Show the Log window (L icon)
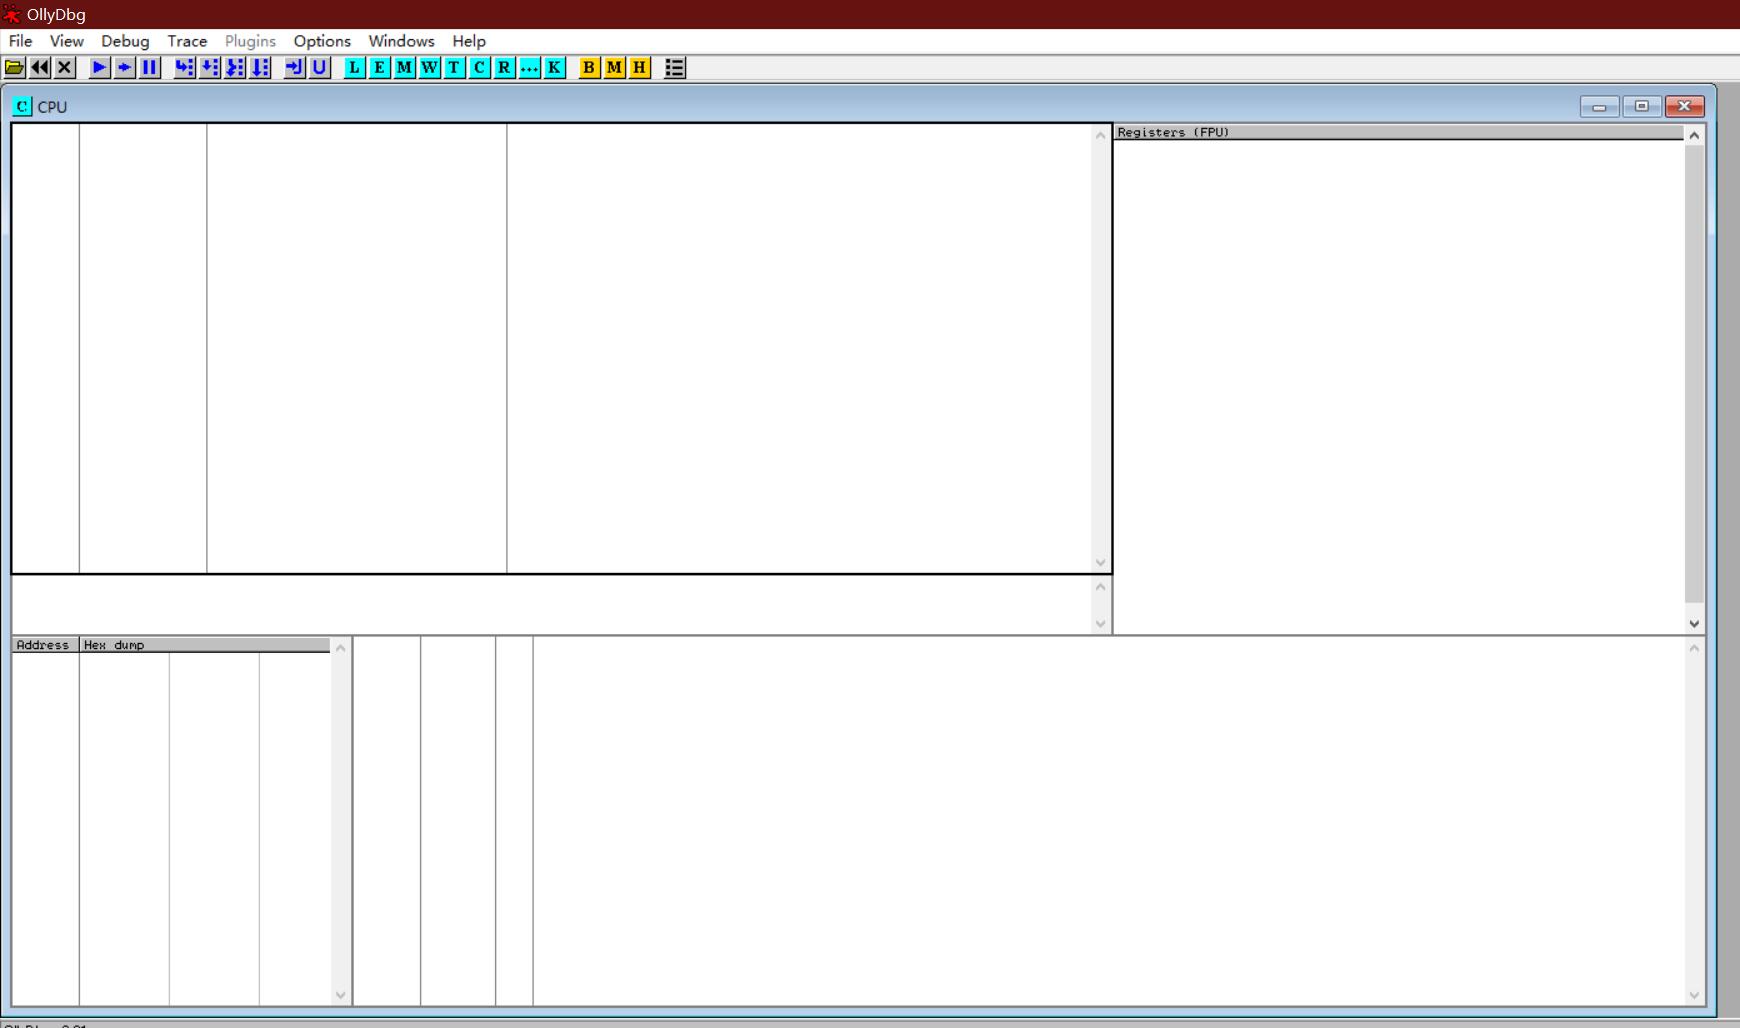This screenshot has height=1028, width=1740. [x=355, y=68]
